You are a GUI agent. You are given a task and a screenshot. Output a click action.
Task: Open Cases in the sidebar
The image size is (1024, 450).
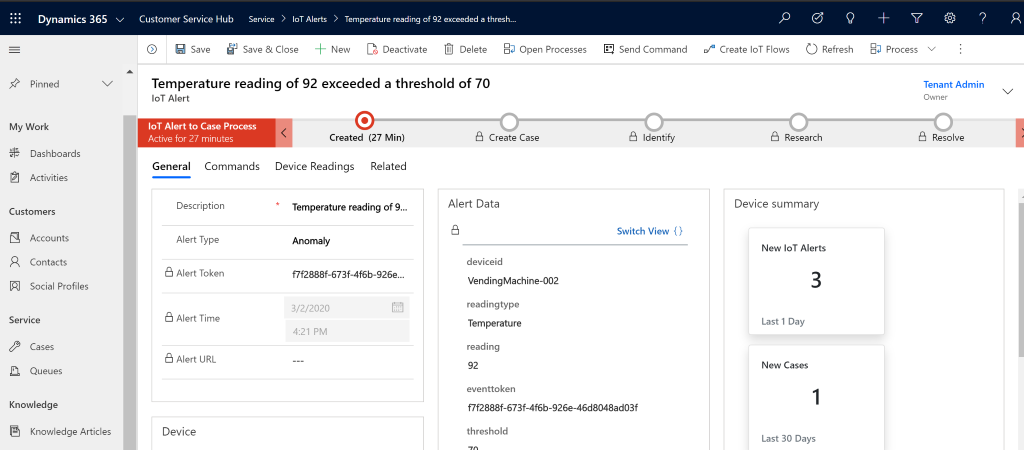pyautogui.click(x=42, y=347)
